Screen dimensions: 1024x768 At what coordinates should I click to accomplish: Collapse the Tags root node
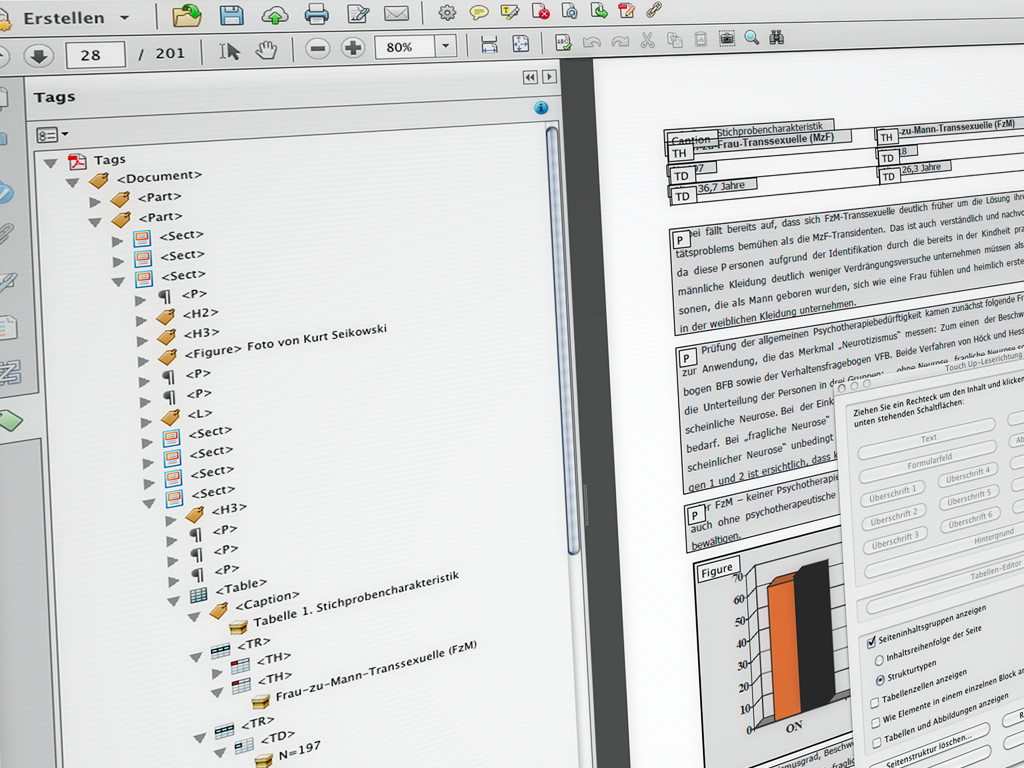coord(50,163)
